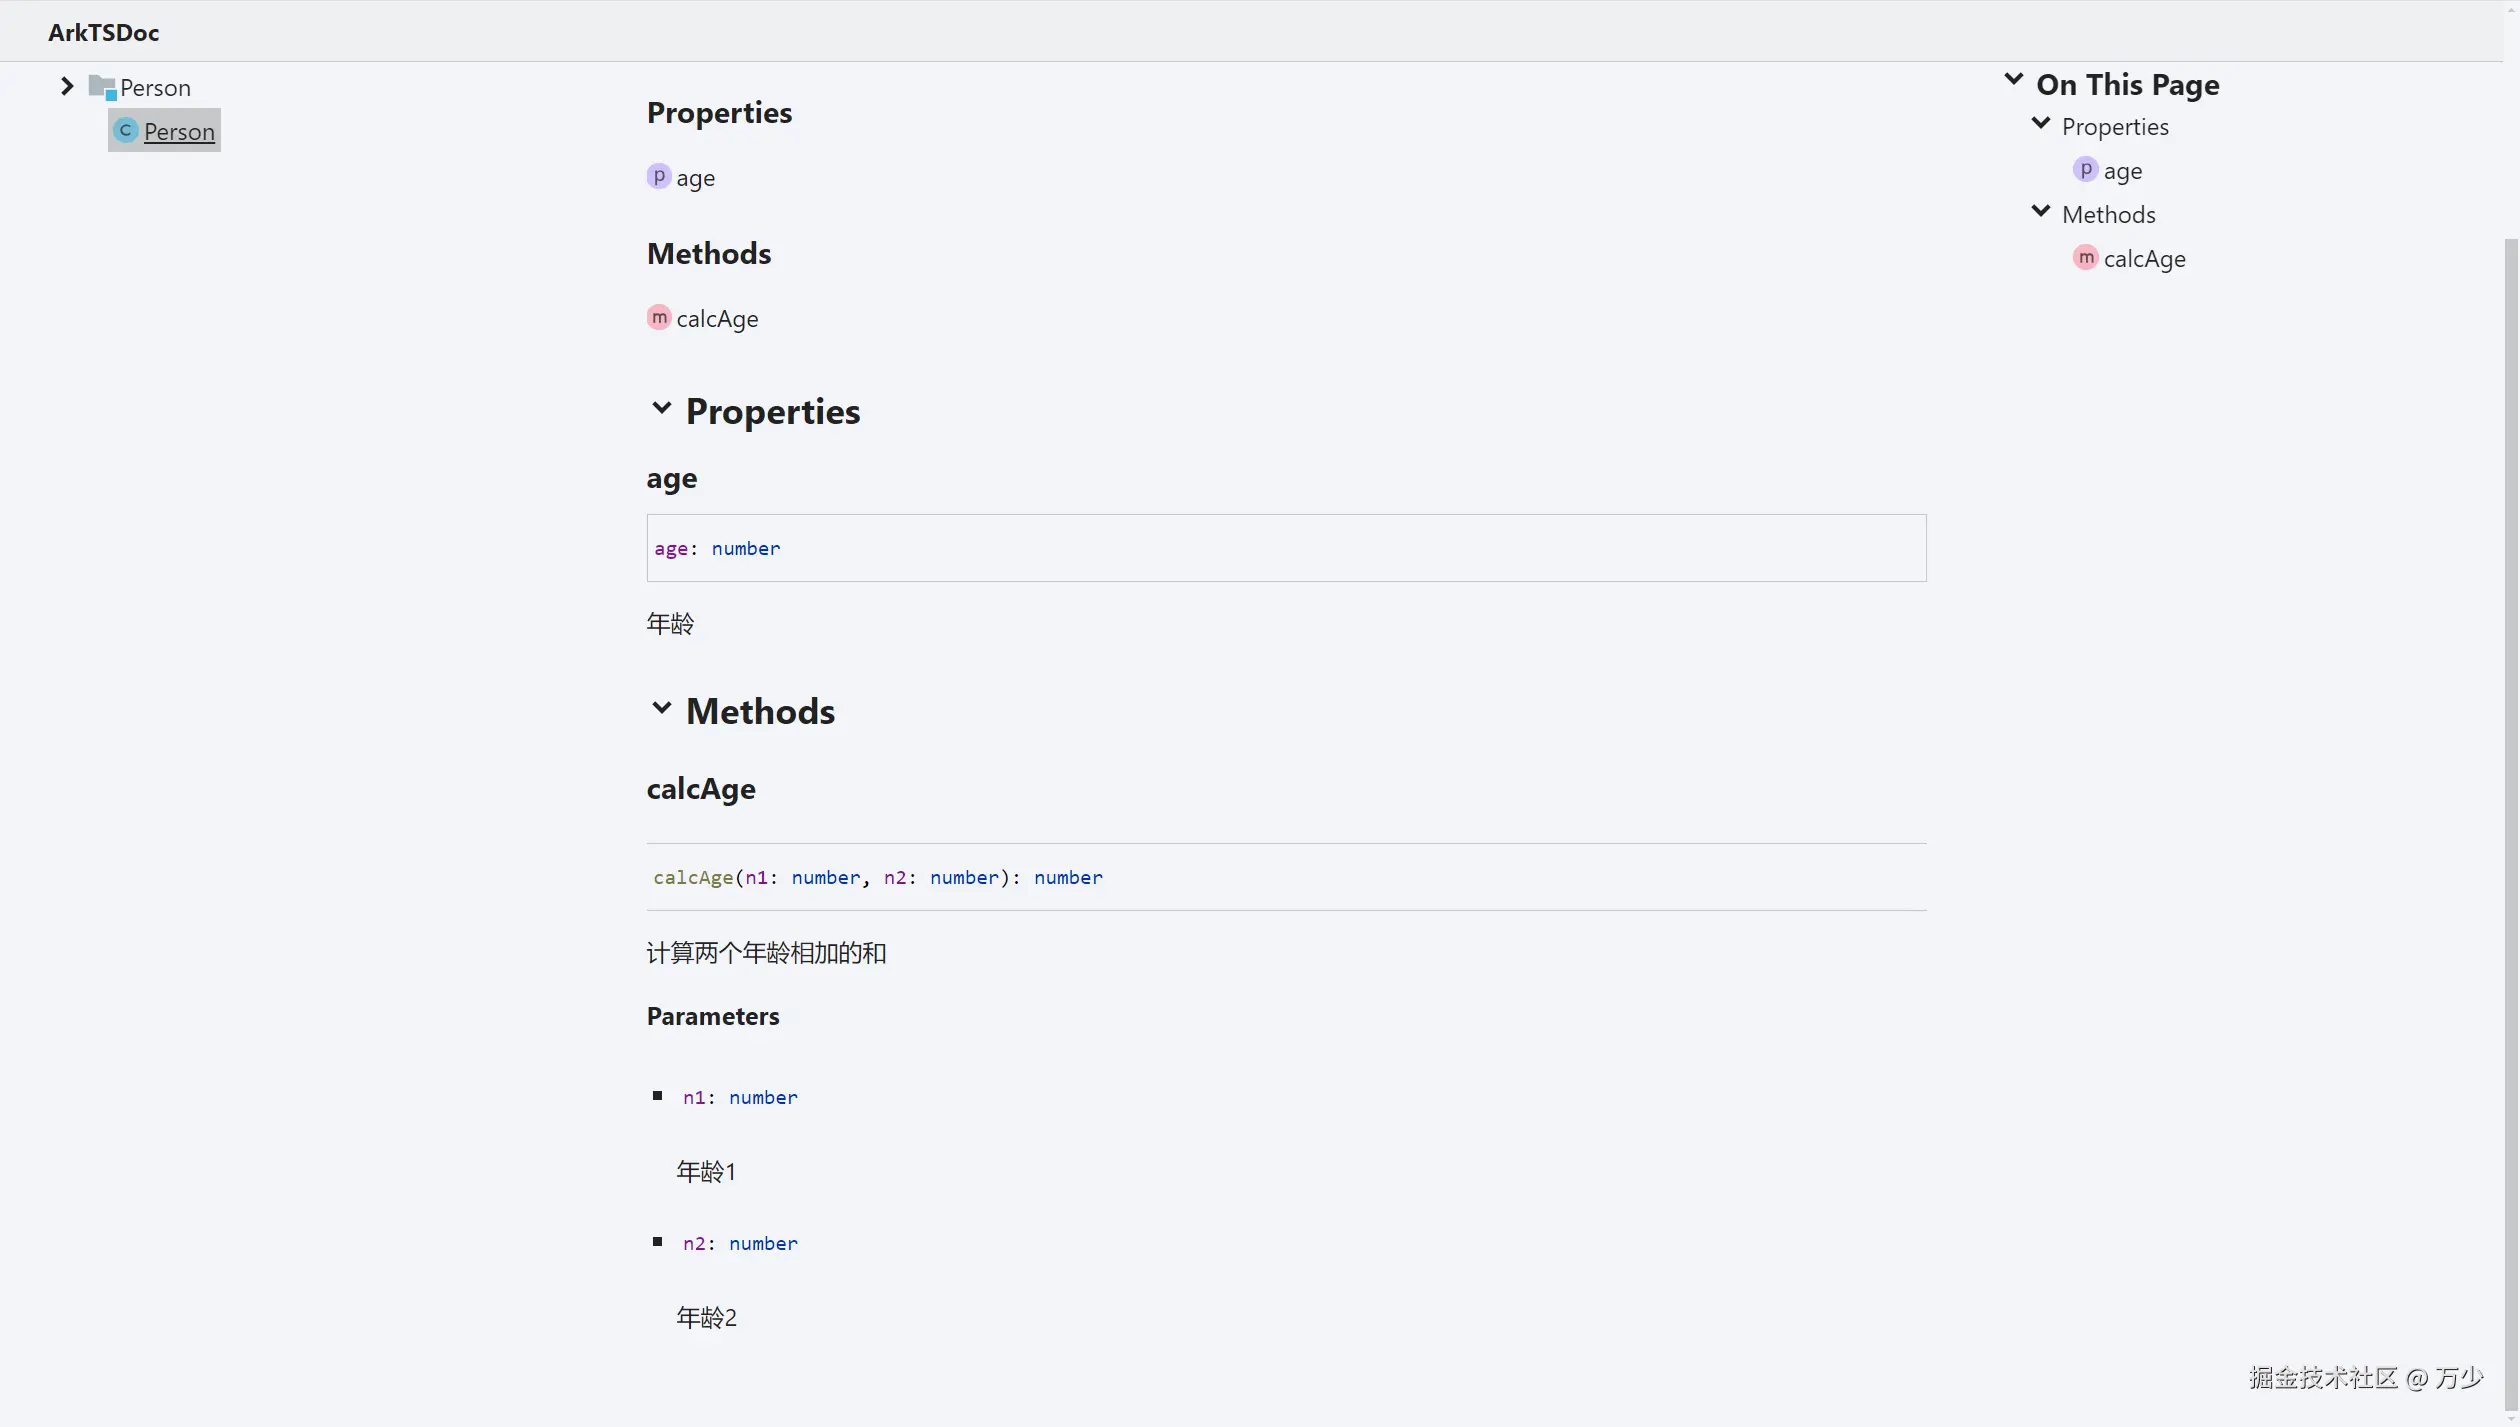Collapse the main Methods section chevron
Screen dimensions: 2520x1427
[661, 708]
